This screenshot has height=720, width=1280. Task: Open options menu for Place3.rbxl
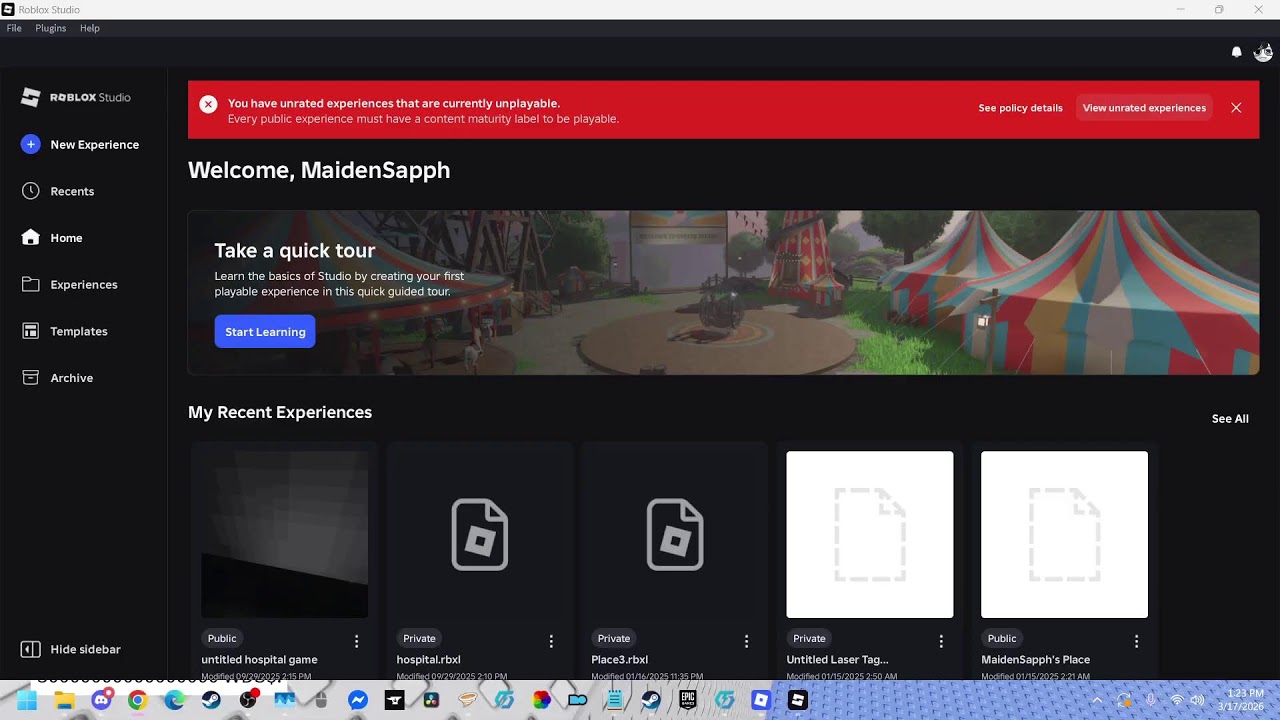pyautogui.click(x=746, y=641)
